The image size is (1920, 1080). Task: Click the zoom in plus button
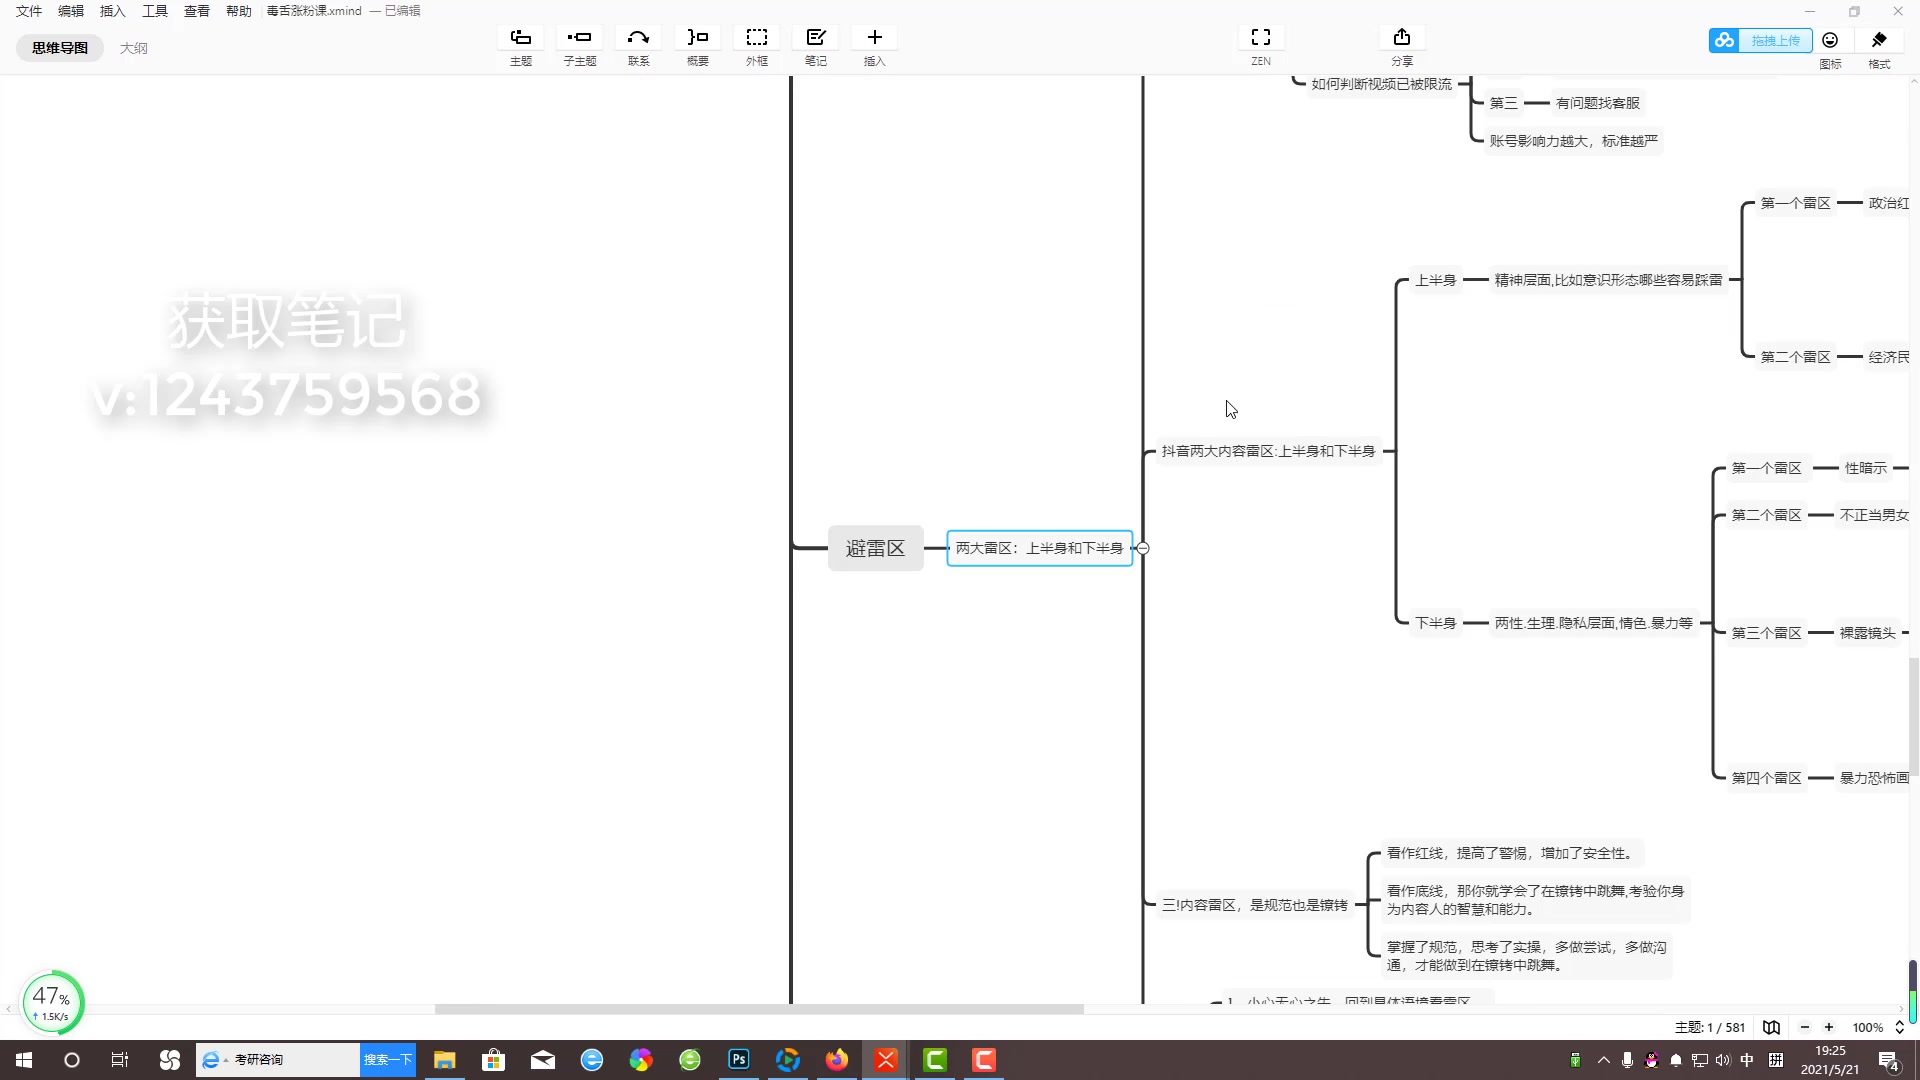pyautogui.click(x=1829, y=1027)
